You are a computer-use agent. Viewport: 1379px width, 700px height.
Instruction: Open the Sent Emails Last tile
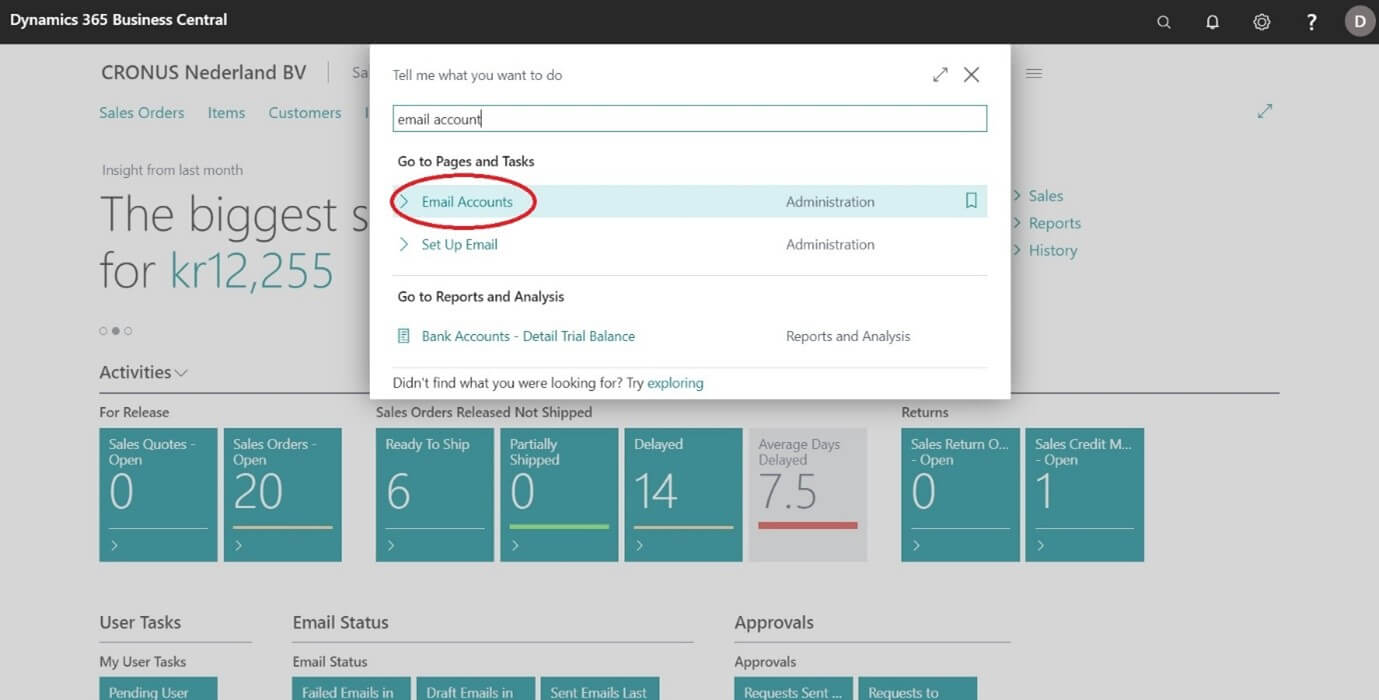tap(600, 688)
